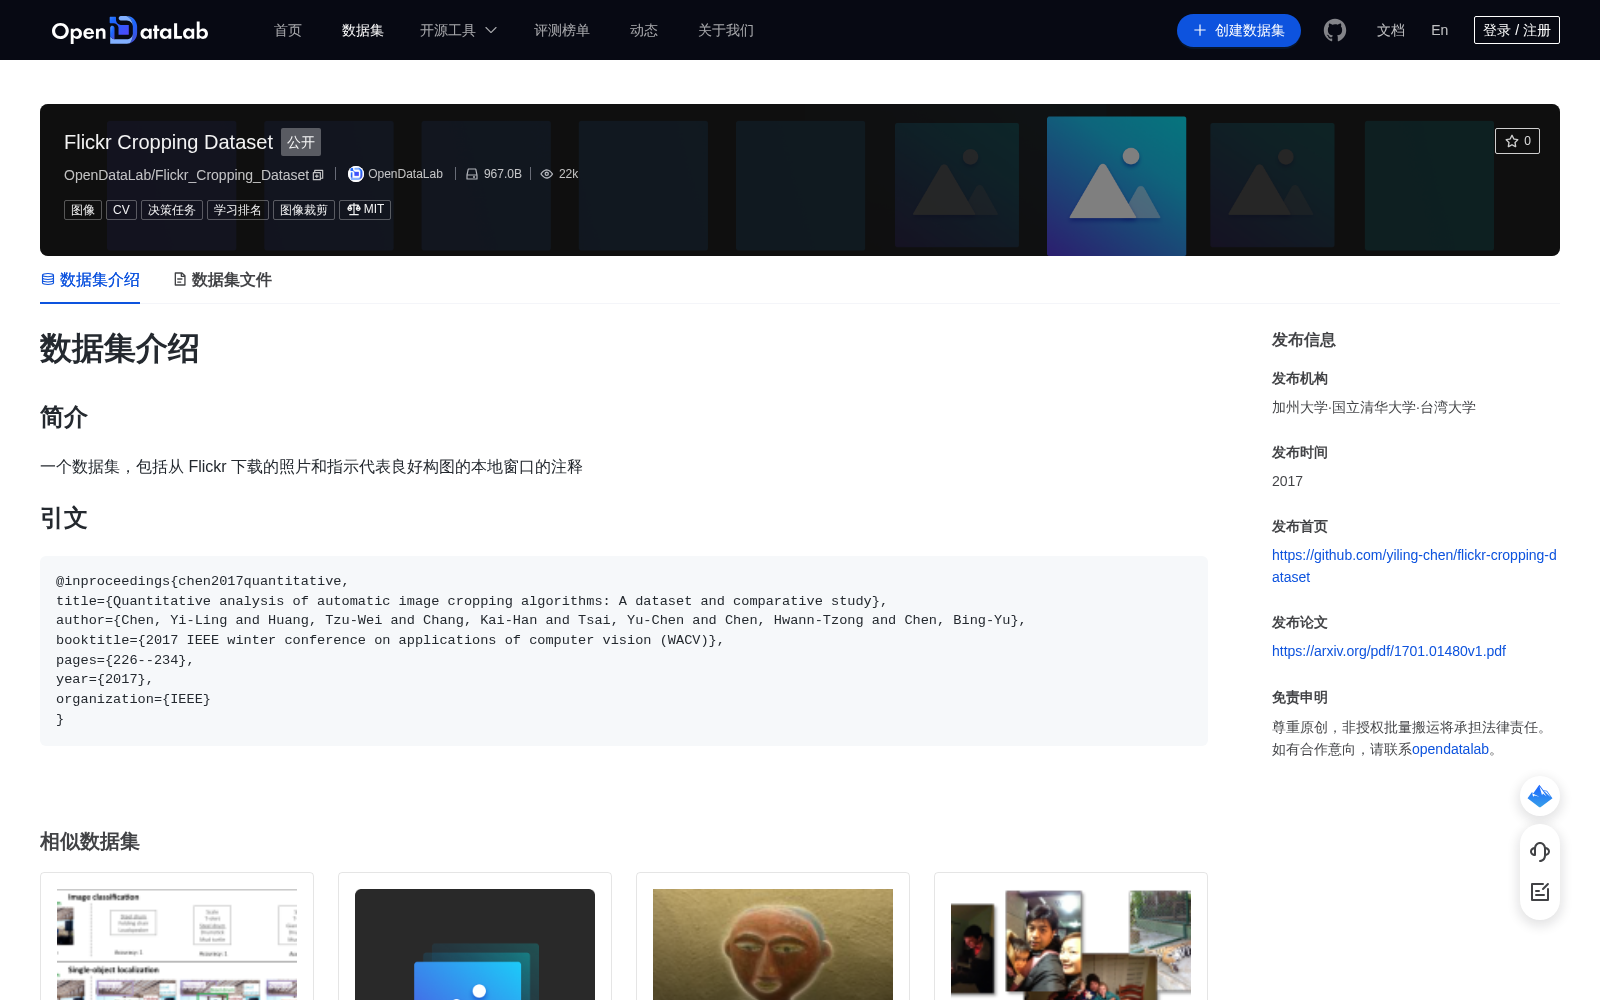Open the headset customer support icon
This screenshot has height=1000, width=1600.
(1540, 851)
